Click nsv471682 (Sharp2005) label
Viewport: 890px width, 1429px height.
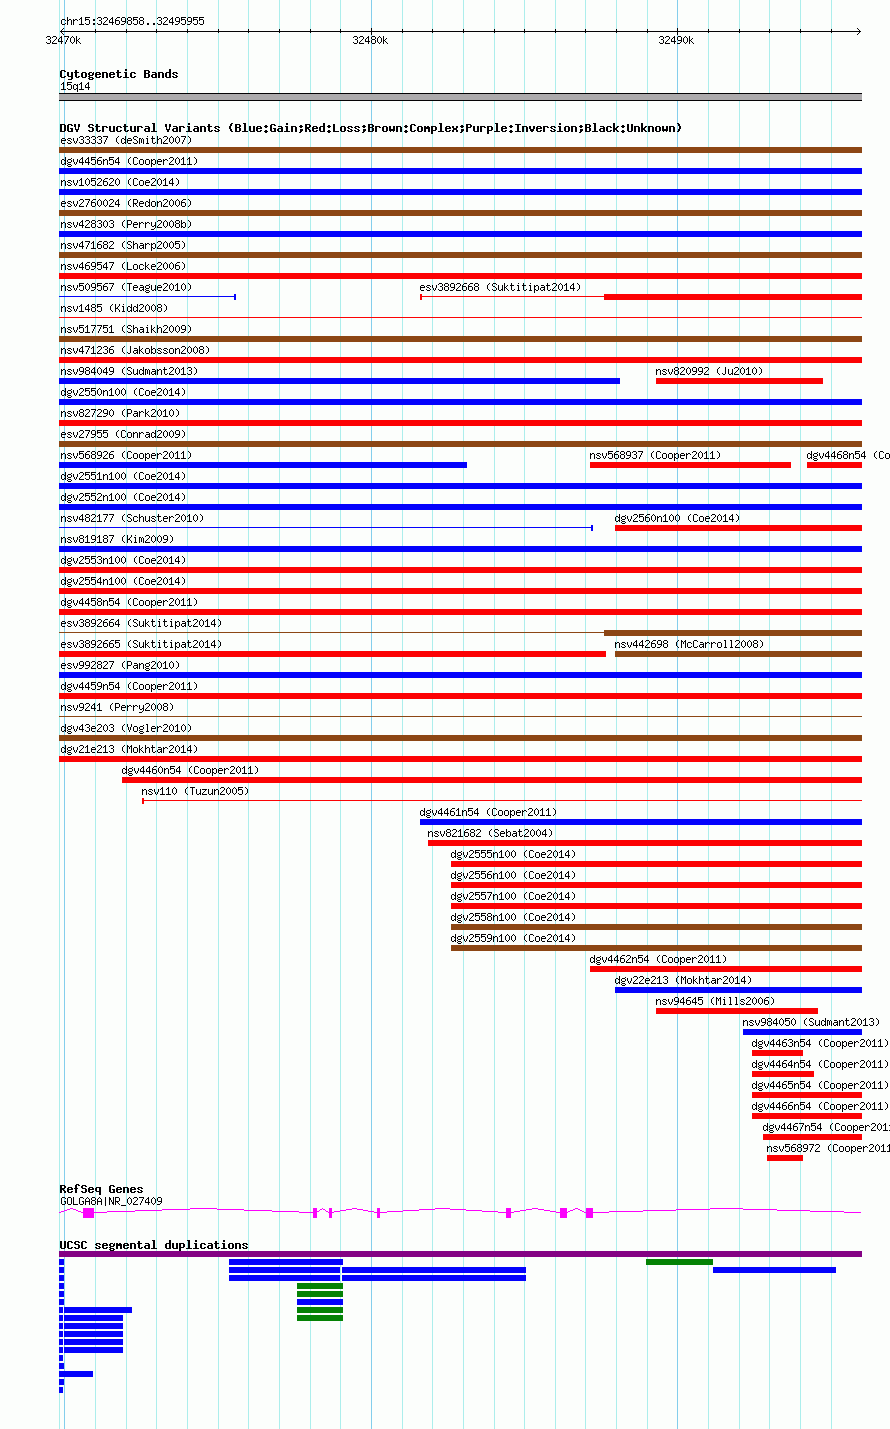tap(123, 246)
